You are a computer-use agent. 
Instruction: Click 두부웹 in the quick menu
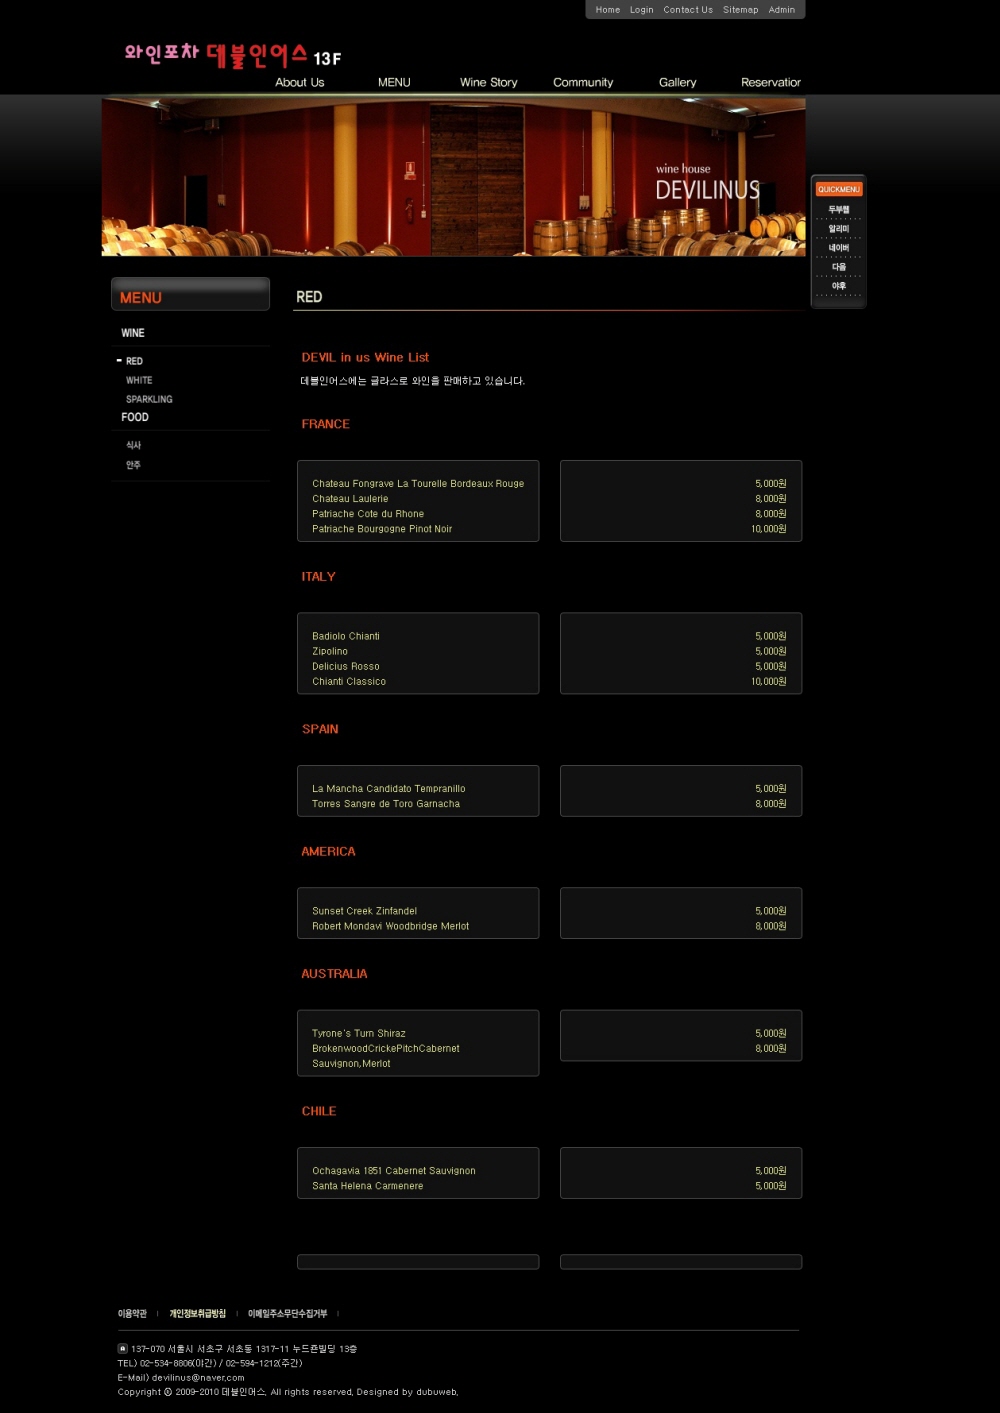pos(838,210)
